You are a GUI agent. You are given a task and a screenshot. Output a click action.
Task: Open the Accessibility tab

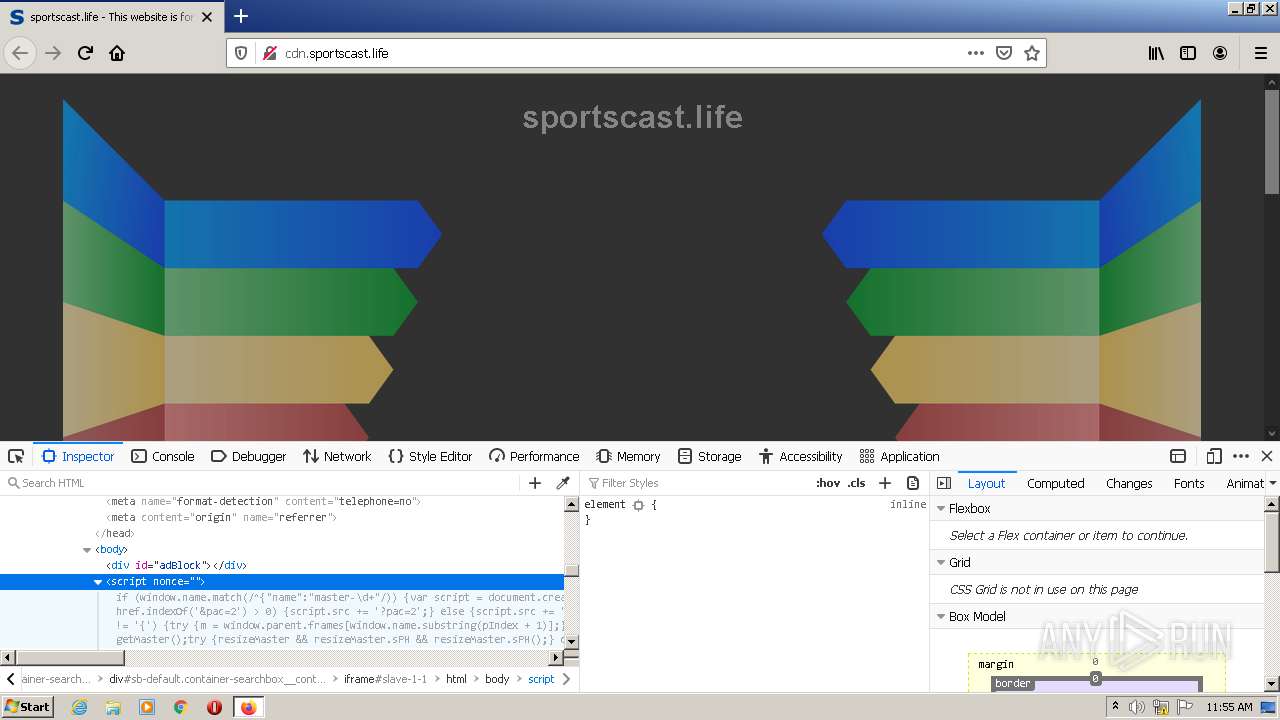click(800, 456)
